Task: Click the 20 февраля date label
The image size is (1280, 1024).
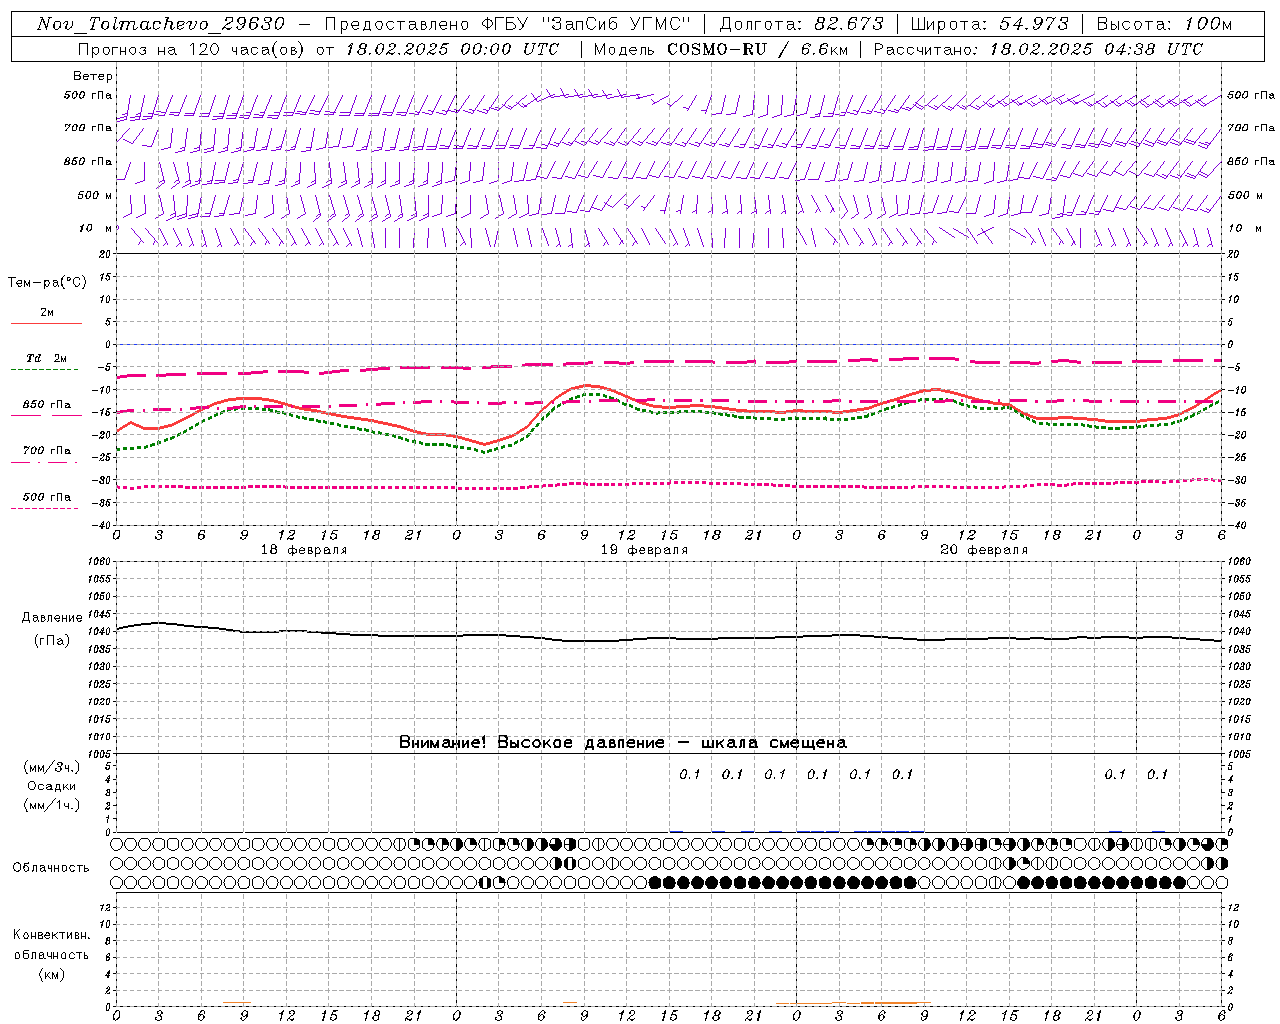Action: [984, 550]
